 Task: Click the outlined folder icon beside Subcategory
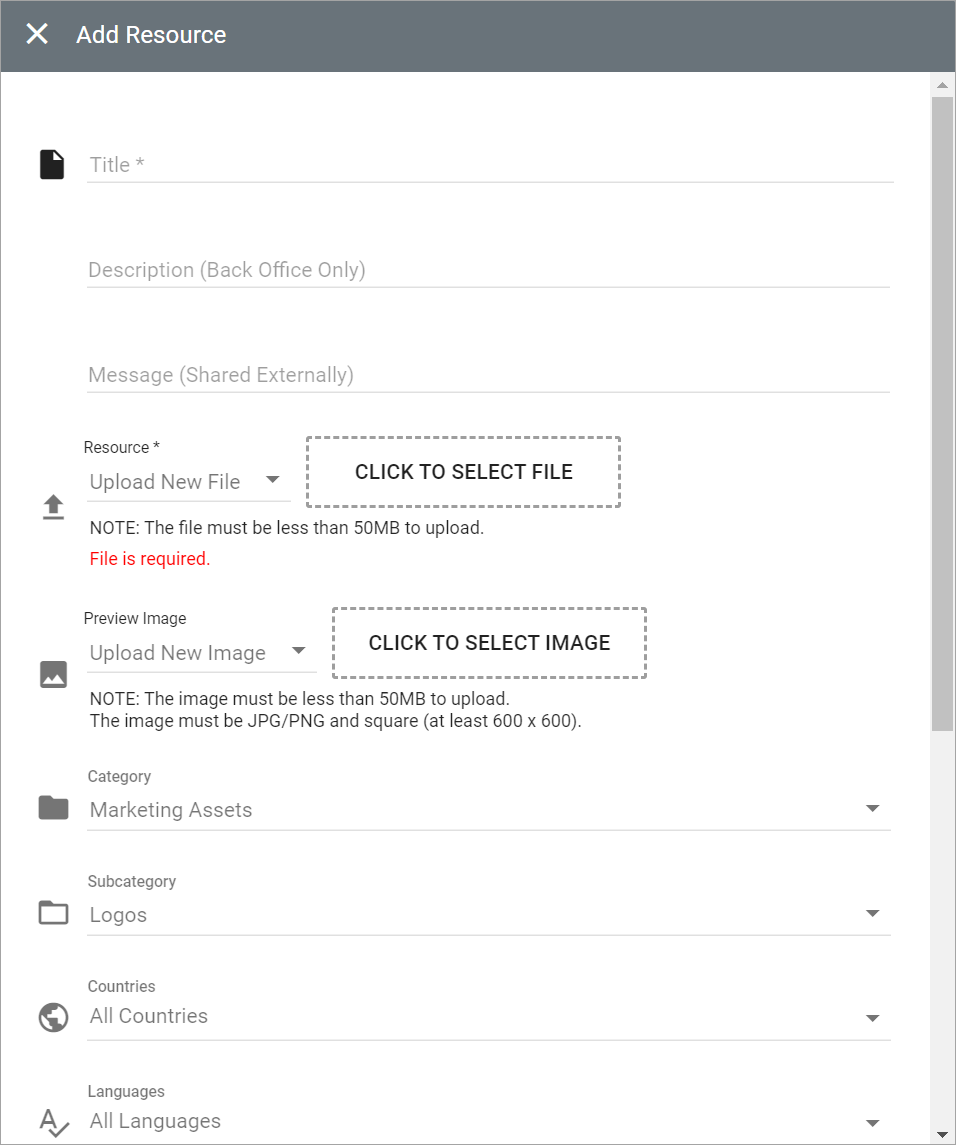[x=53, y=913]
